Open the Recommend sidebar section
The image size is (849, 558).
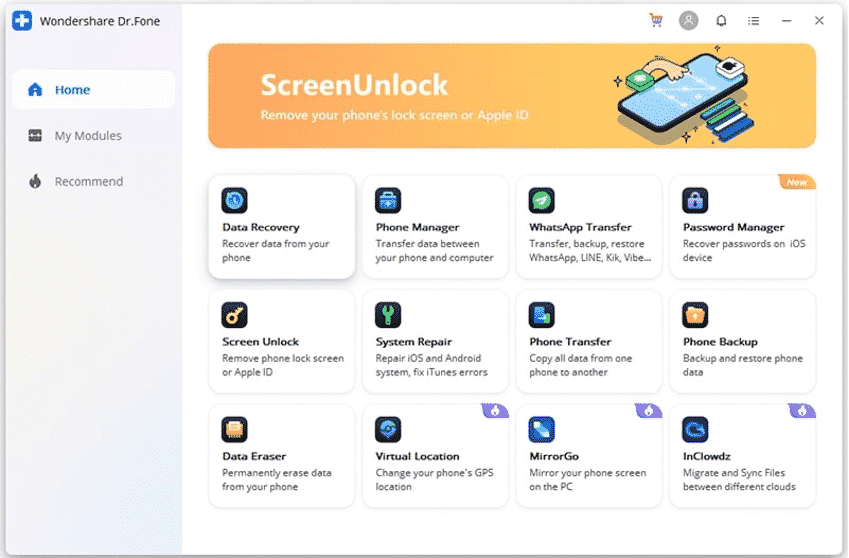(x=93, y=182)
